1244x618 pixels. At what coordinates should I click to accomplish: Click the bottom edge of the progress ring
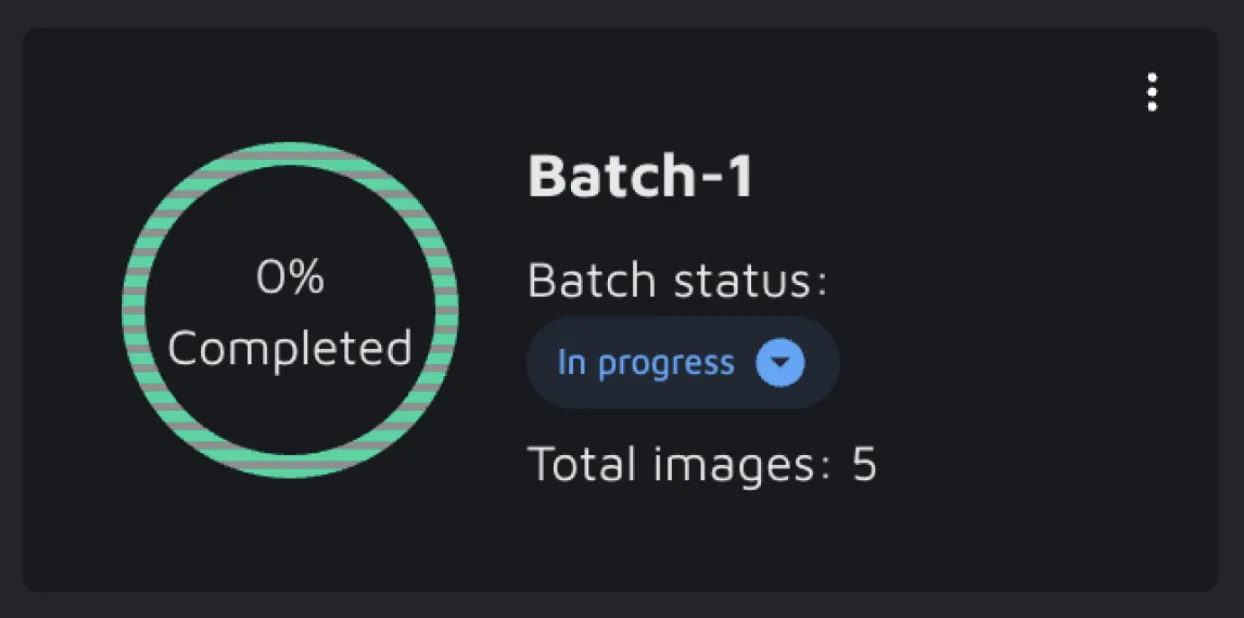pos(290,466)
